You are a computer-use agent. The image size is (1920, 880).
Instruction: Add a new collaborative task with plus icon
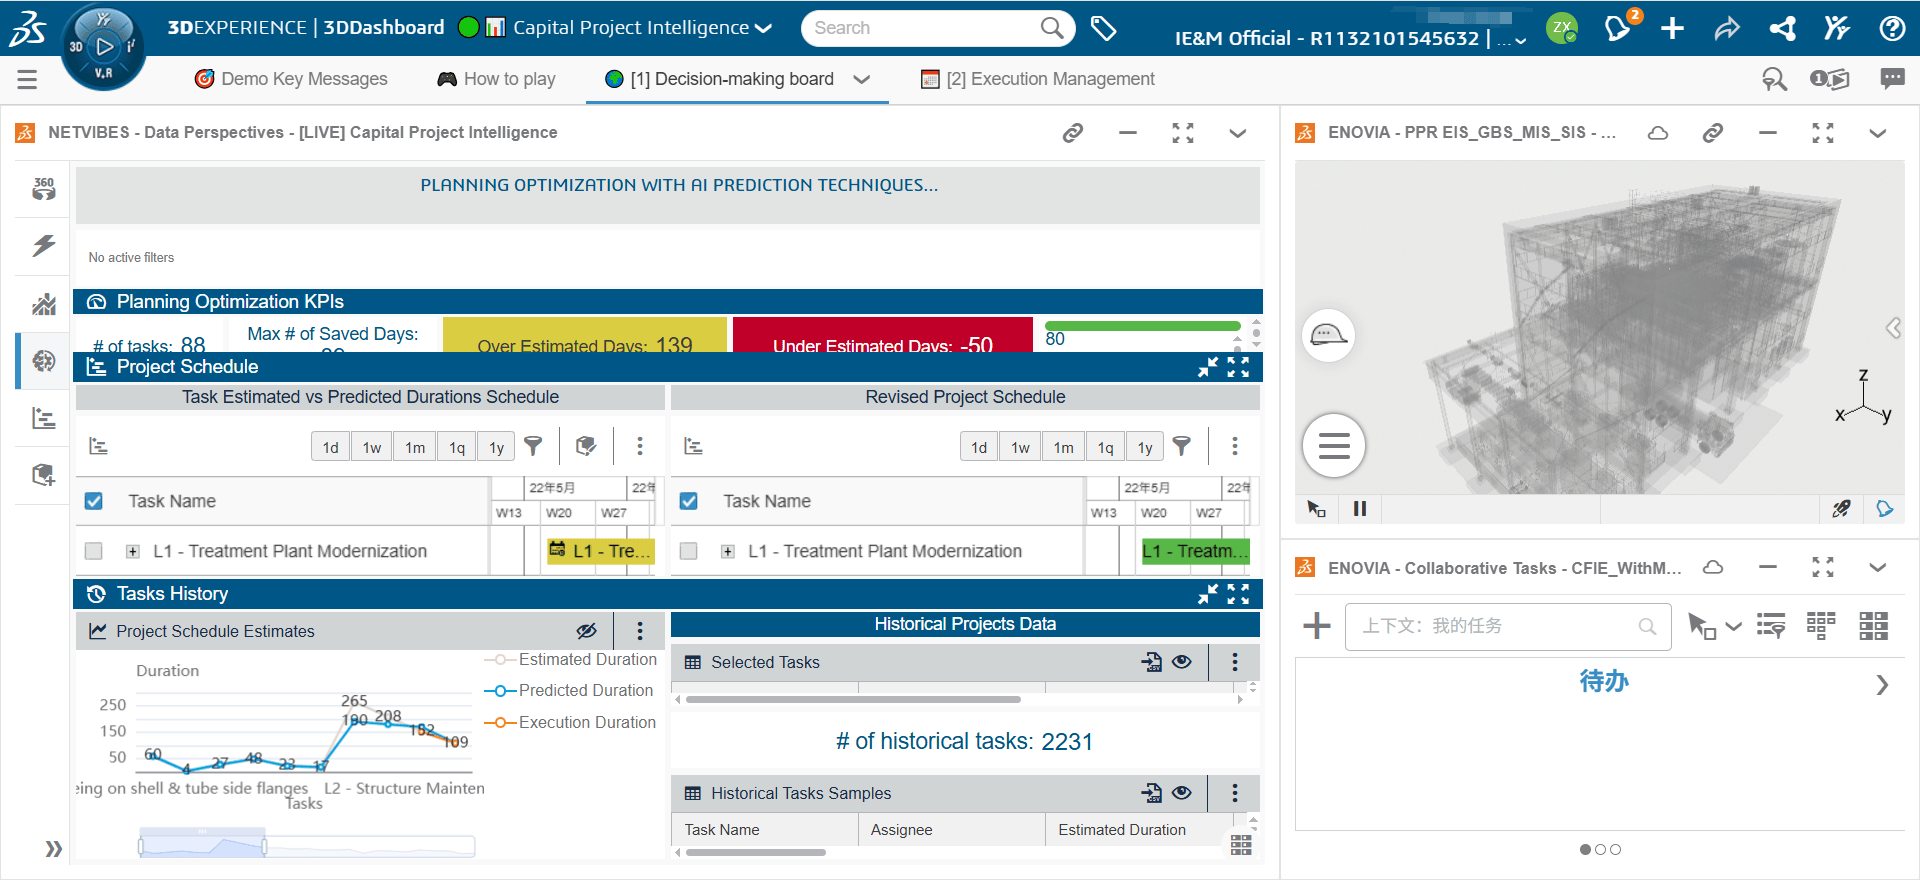point(1317,626)
